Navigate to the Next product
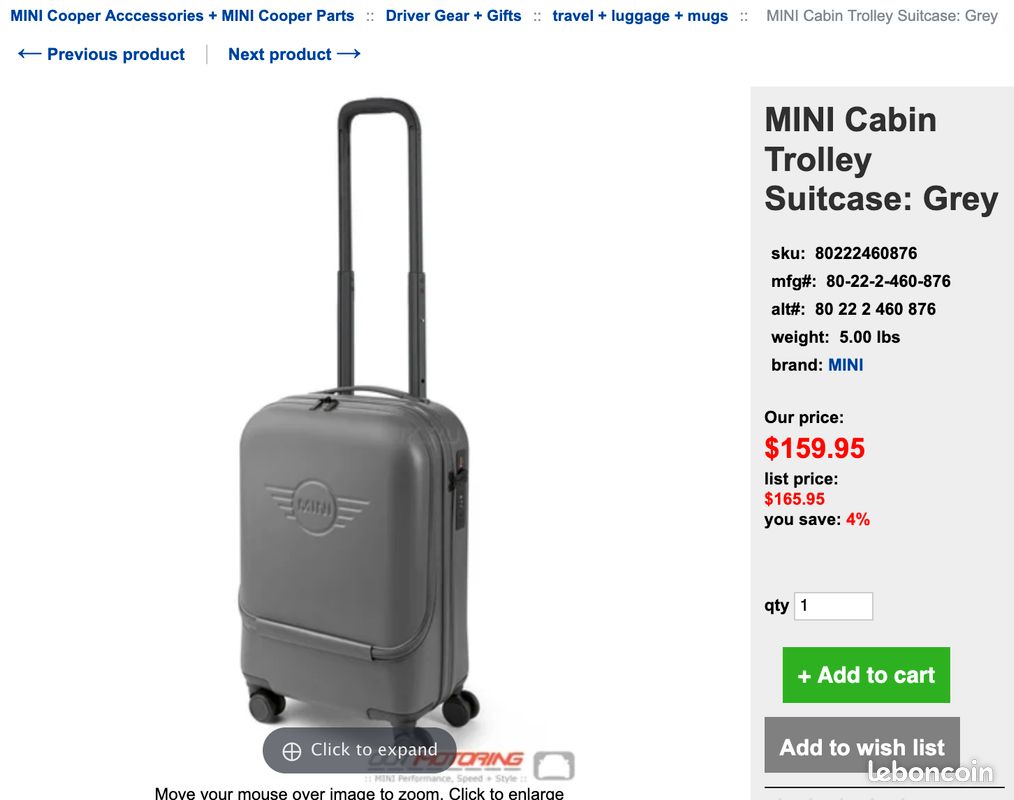The image size is (1014, 800). pyautogui.click(x=280, y=54)
